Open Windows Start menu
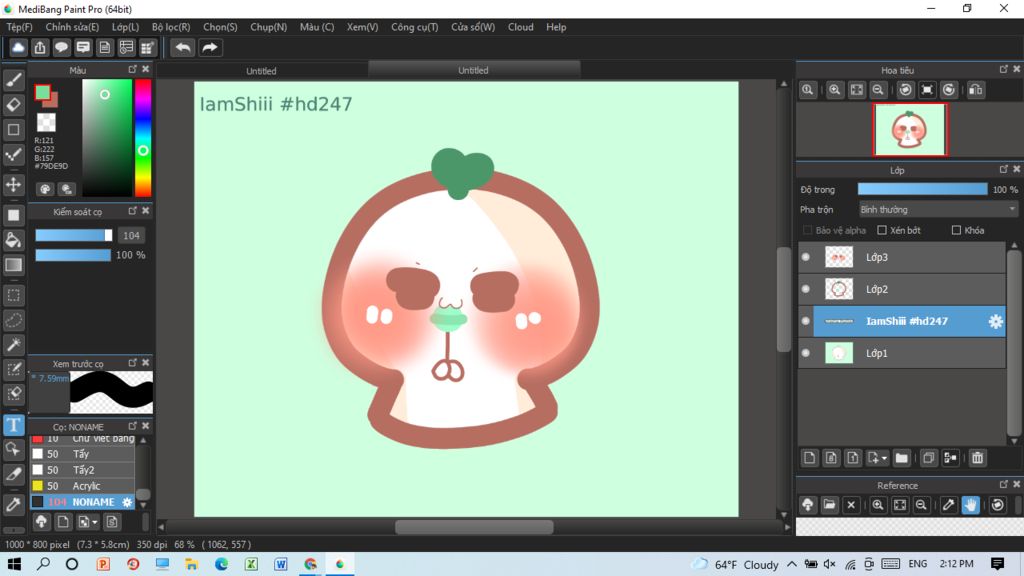This screenshot has height=576, width=1024. point(14,564)
